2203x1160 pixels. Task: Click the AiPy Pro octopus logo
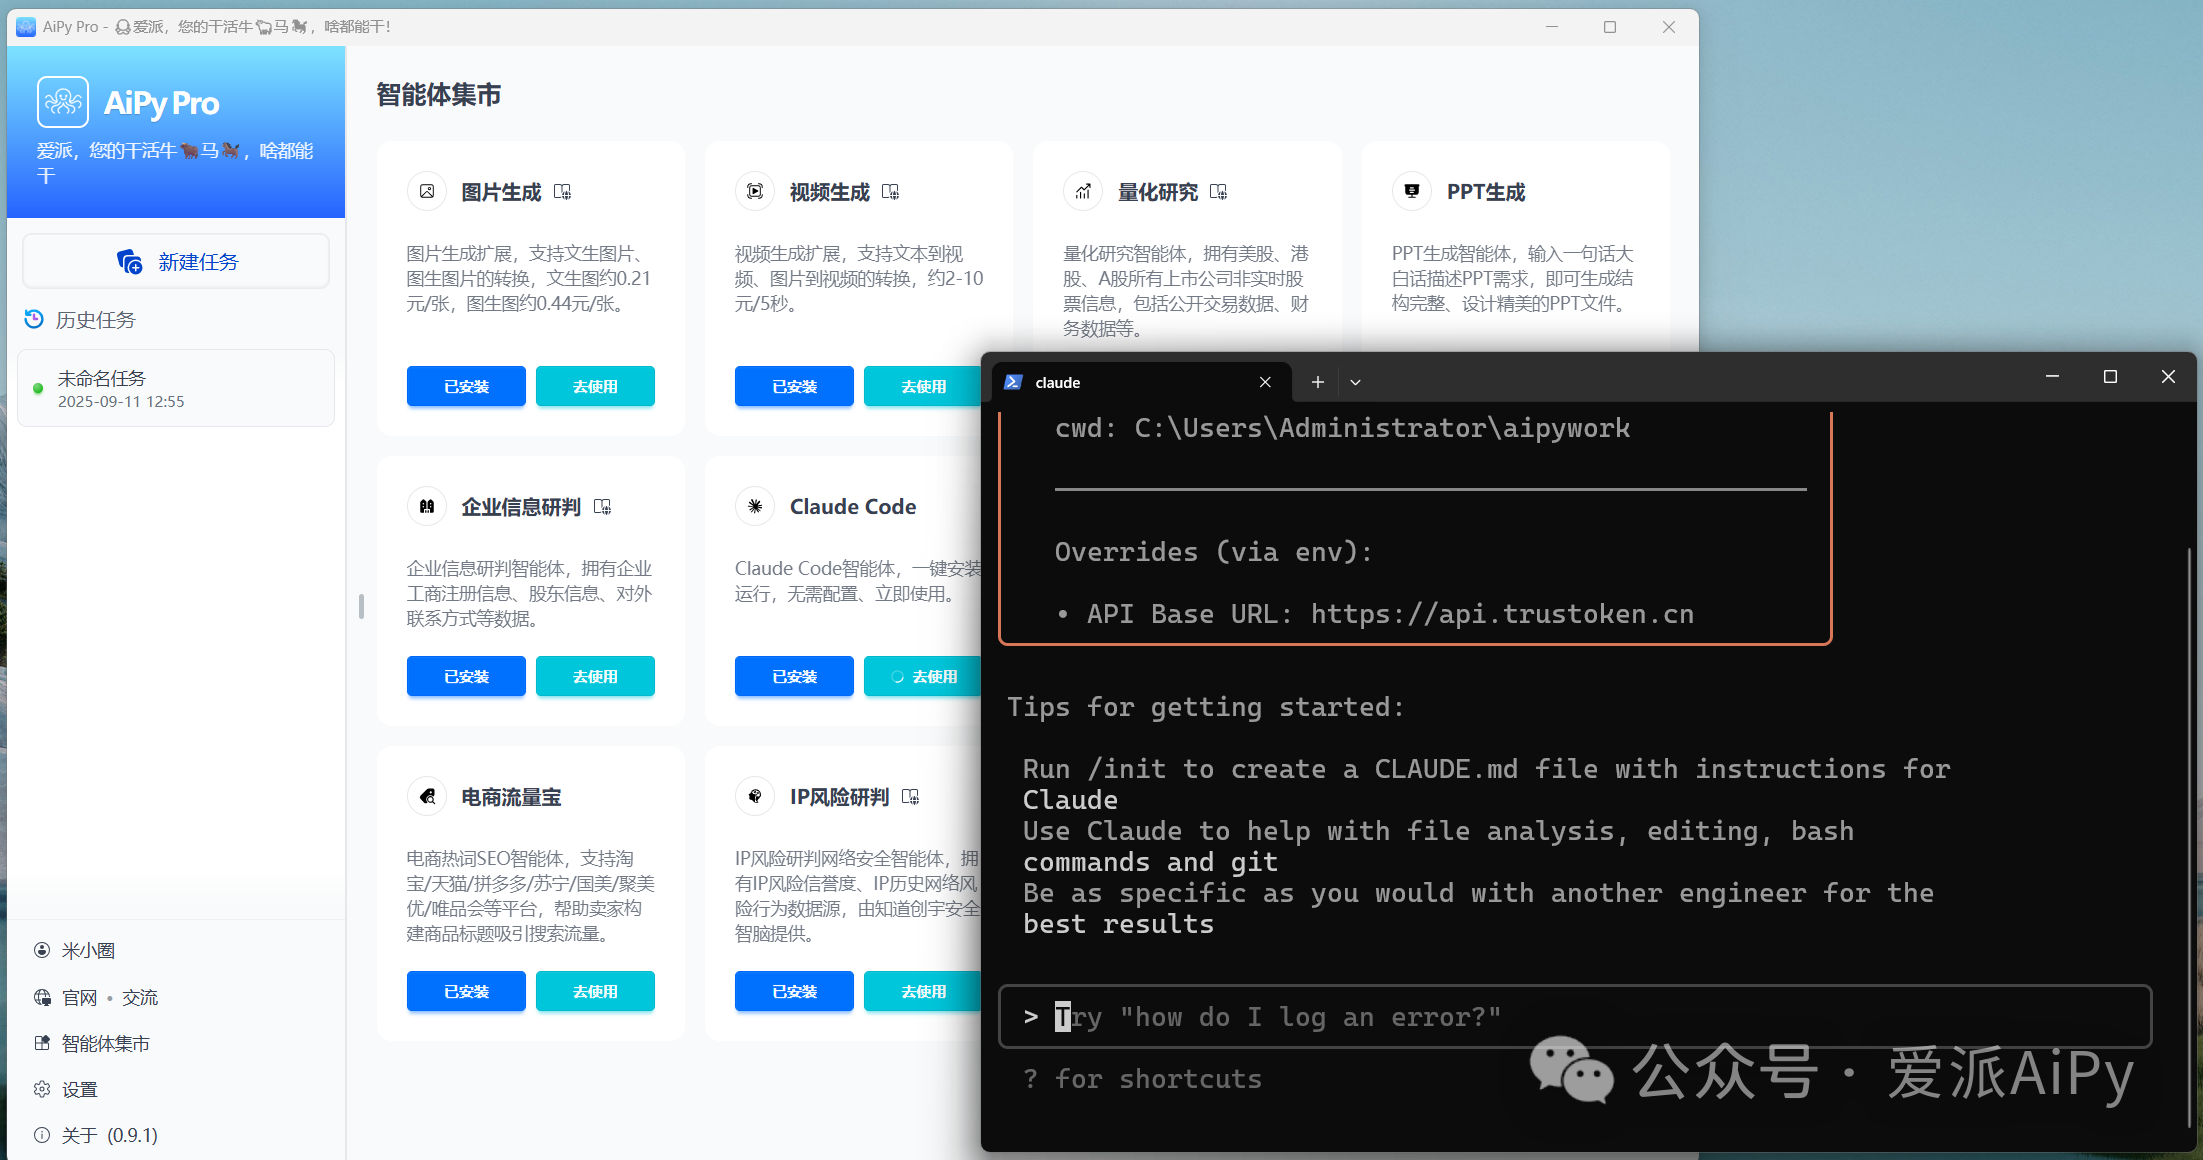tap(63, 102)
